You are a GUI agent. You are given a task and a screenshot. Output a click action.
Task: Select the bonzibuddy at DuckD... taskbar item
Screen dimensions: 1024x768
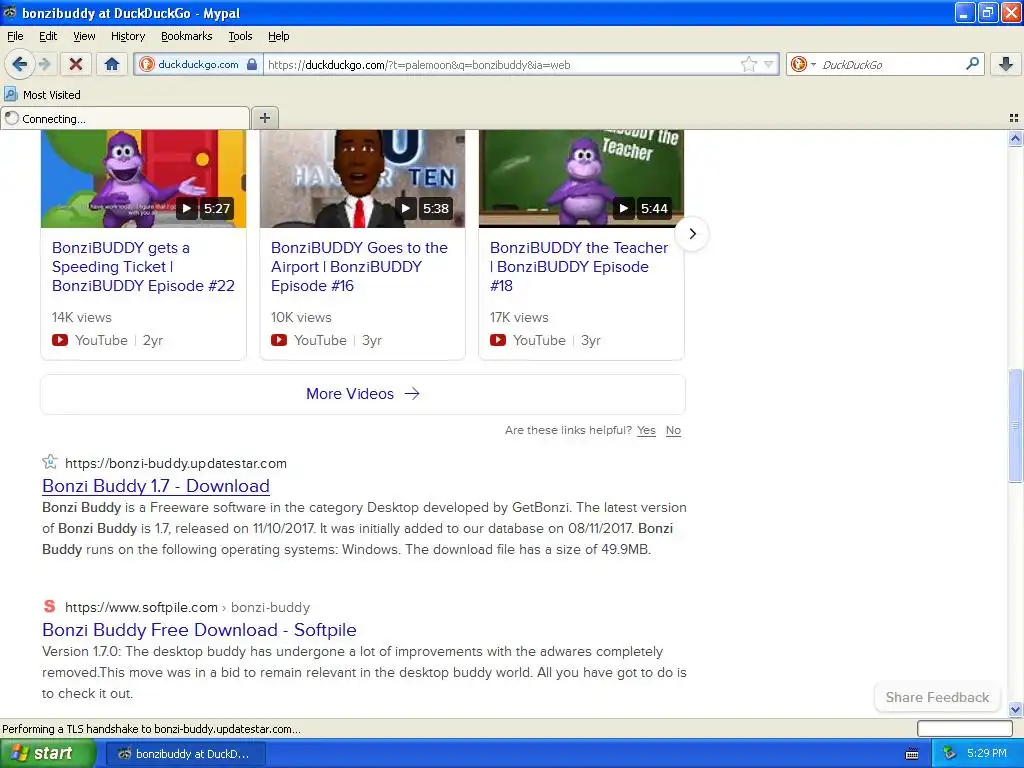point(185,754)
